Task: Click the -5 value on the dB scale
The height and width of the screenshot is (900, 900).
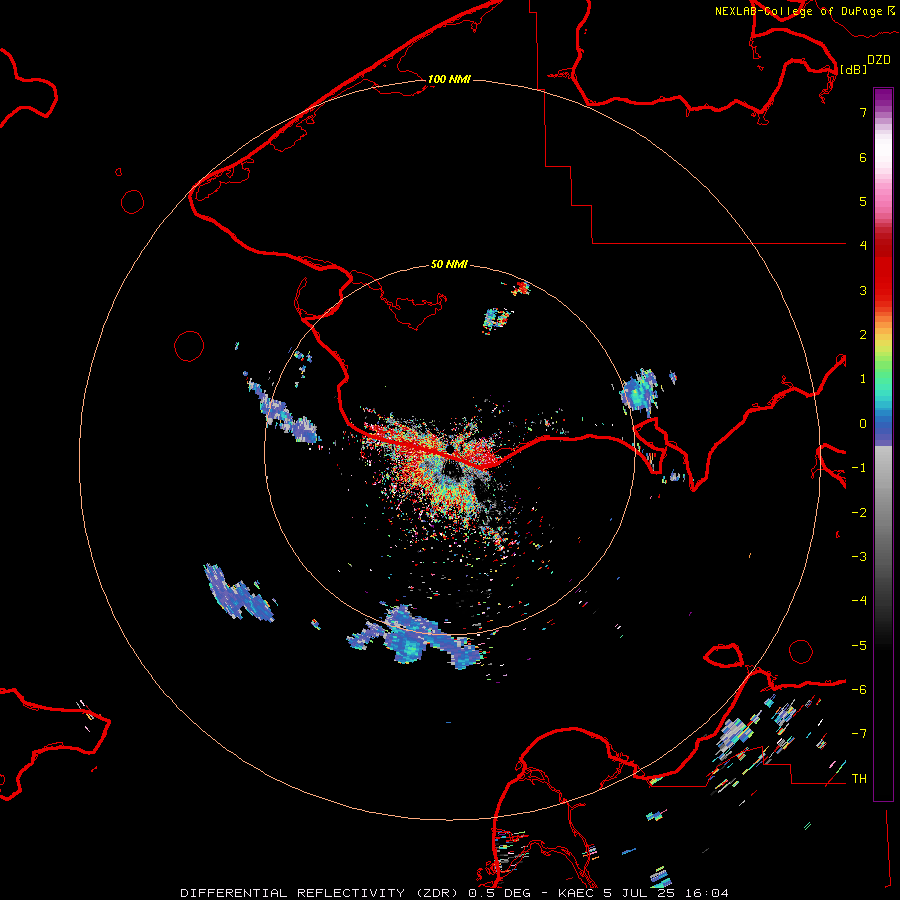Action: coord(859,646)
